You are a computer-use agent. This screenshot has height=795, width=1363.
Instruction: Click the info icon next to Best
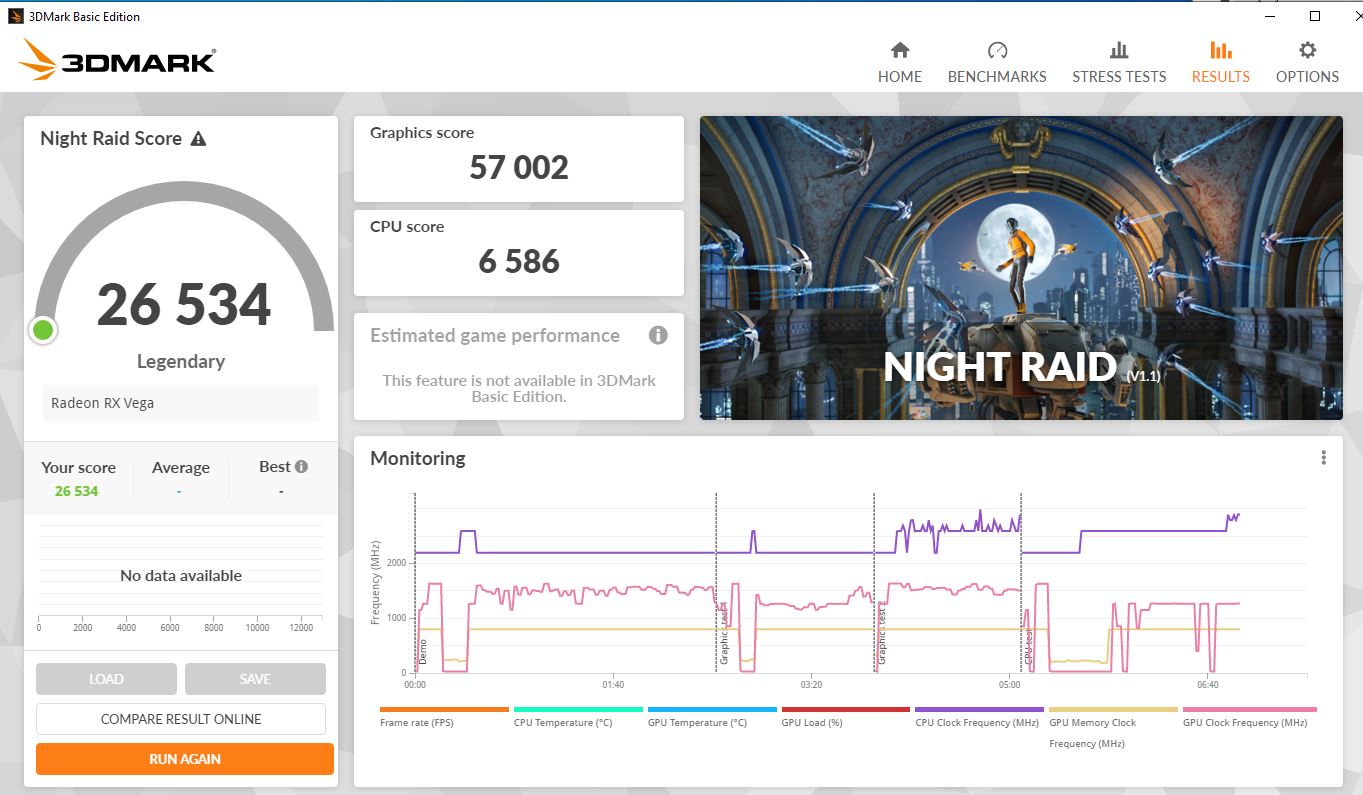[302, 466]
